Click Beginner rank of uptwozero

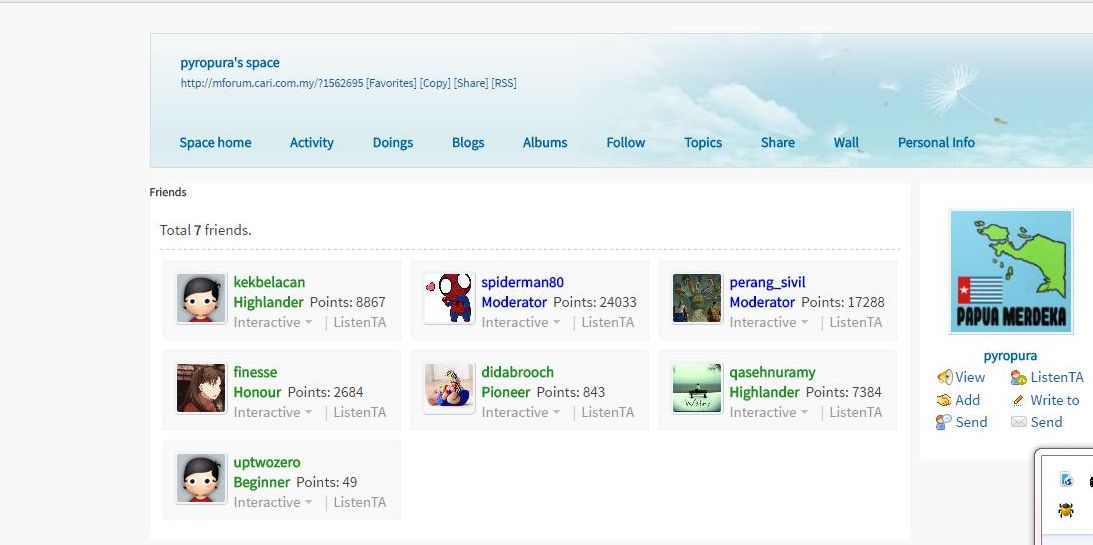261,482
